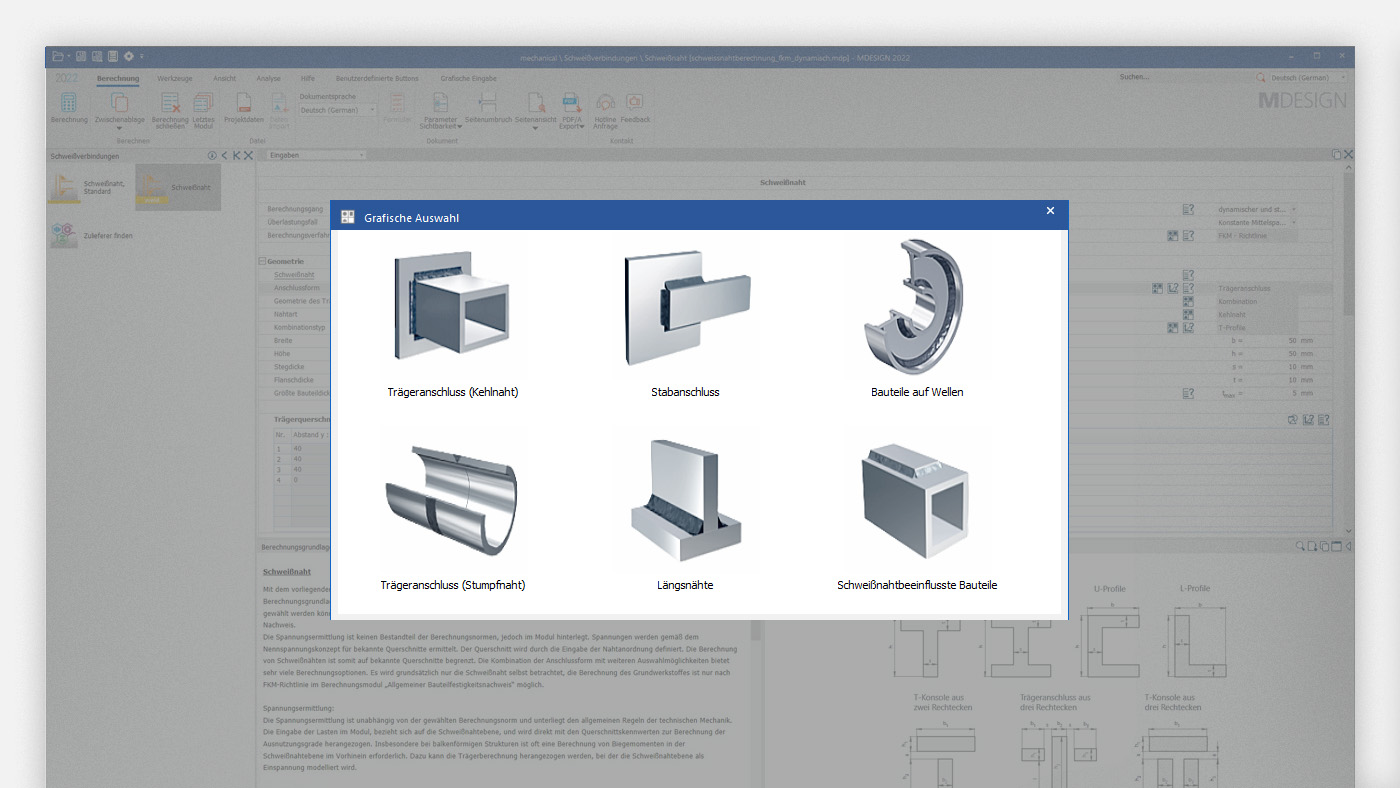The width and height of the screenshot is (1400, 788).
Task: Click the Formular ribbon icon
Action: tap(397, 108)
